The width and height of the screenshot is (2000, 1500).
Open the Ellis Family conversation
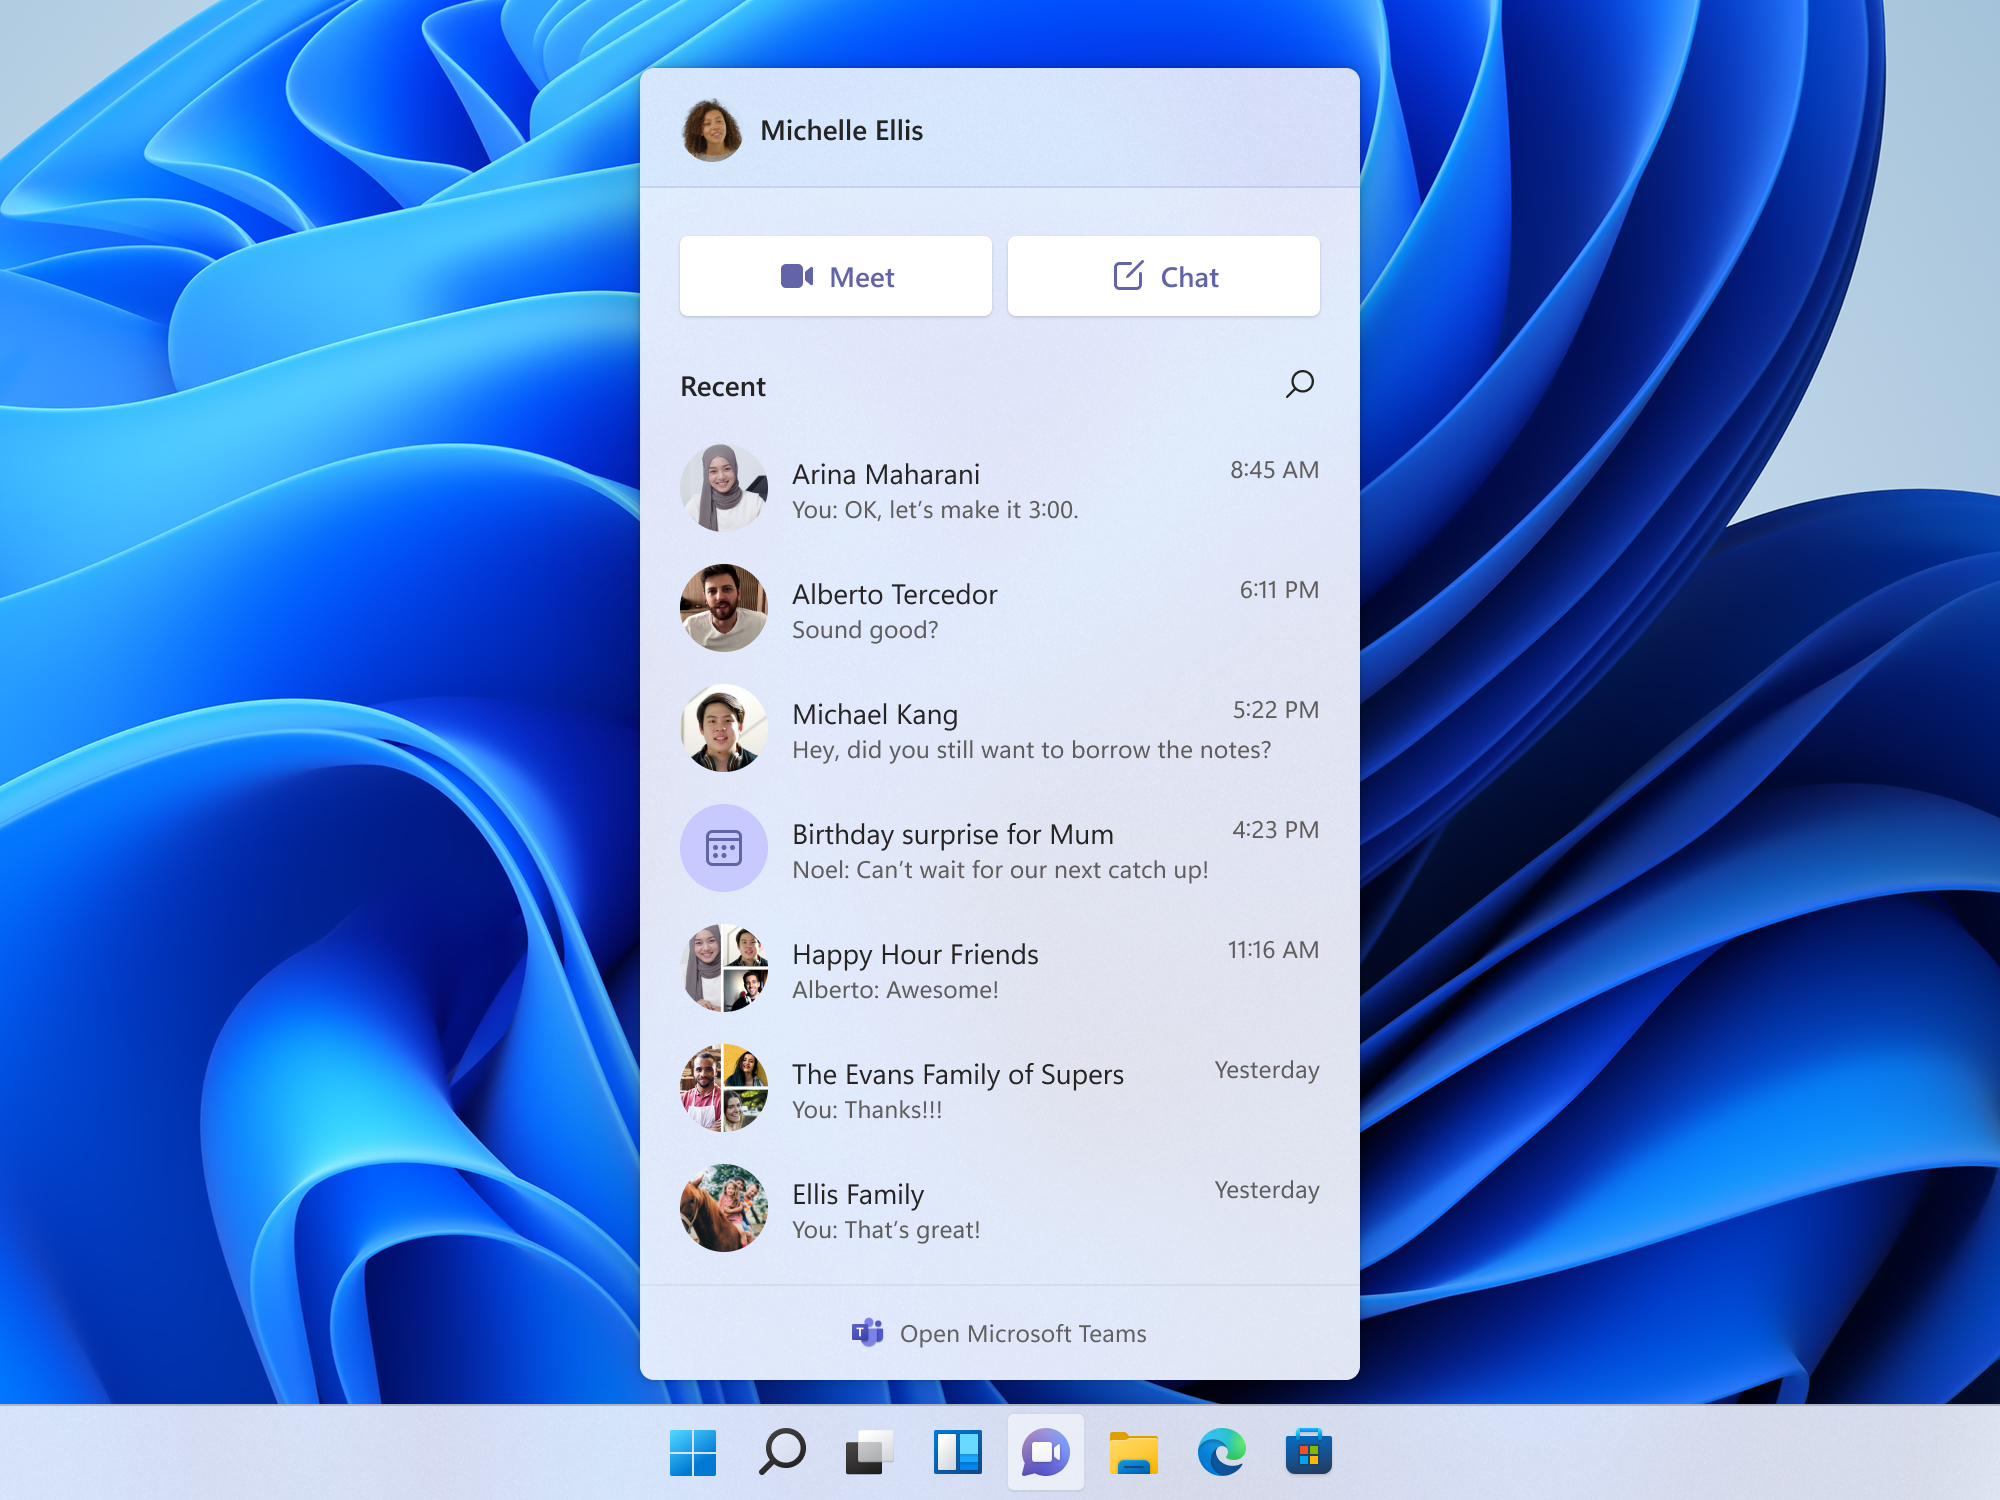1000,1208
